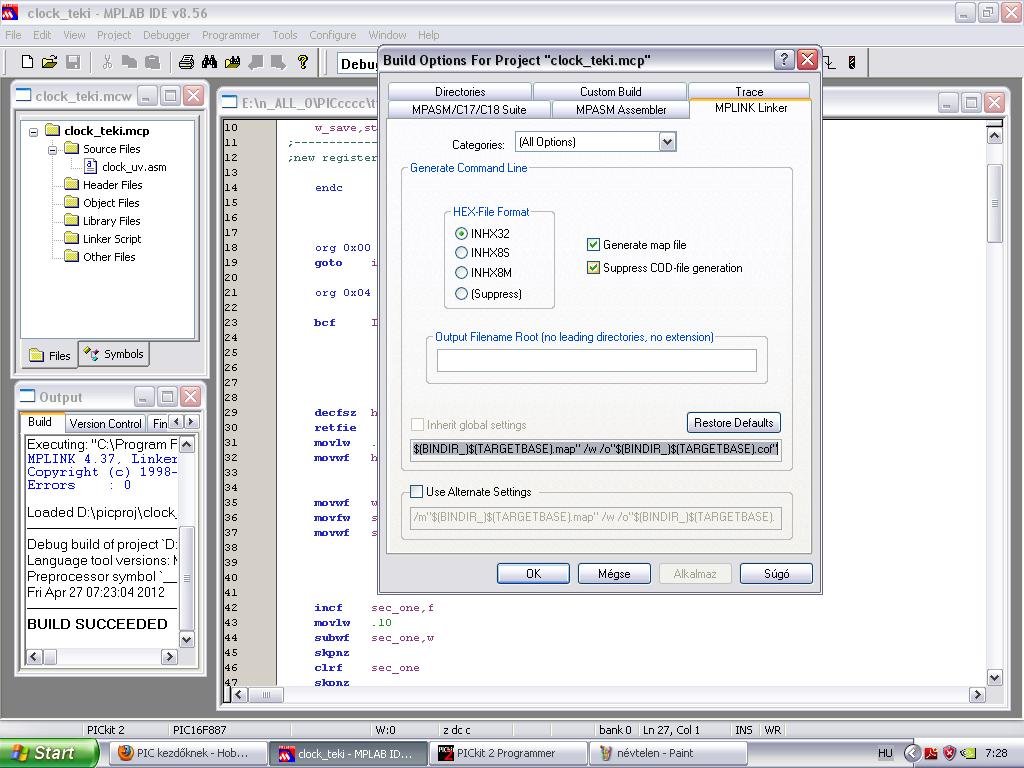Click the clock_teki.mcp project folder icon
Screen dimensions: 1024x768
[53, 131]
